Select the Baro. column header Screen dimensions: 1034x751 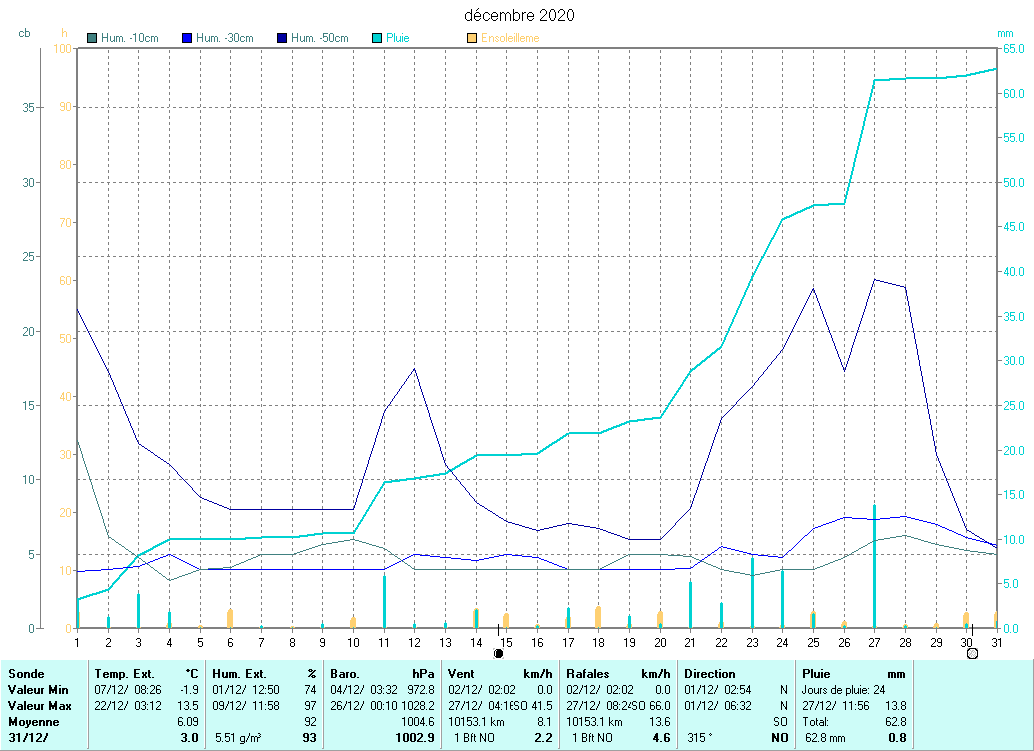coord(346,674)
